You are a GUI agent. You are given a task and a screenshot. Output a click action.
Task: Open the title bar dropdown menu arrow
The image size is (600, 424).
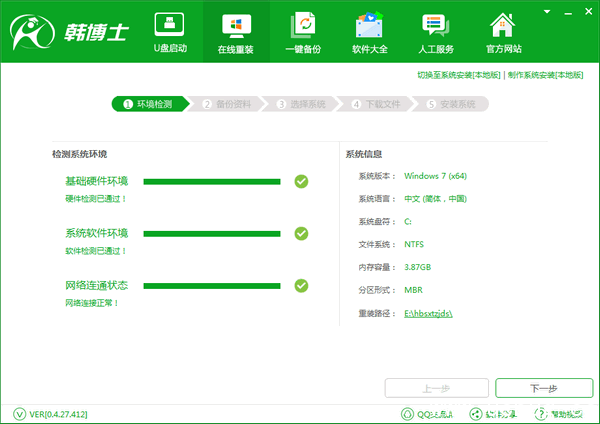547,12
